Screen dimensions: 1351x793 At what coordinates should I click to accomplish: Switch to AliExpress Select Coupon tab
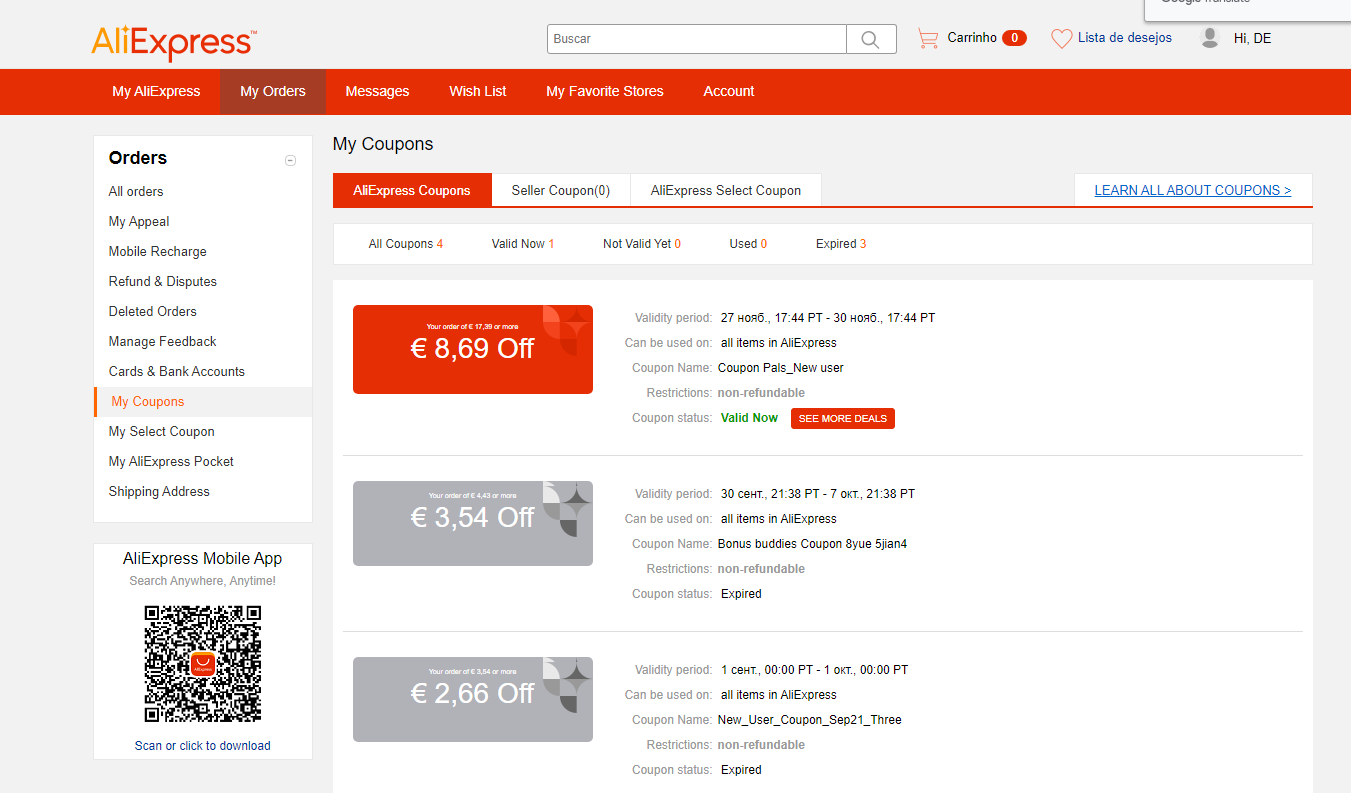pos(726,190)
